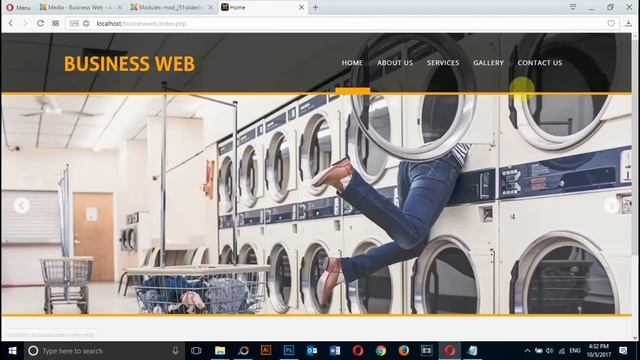Viewport: 640px width, 360px height.
Task: Open the tab menu icon
Action: click(573, 7)
